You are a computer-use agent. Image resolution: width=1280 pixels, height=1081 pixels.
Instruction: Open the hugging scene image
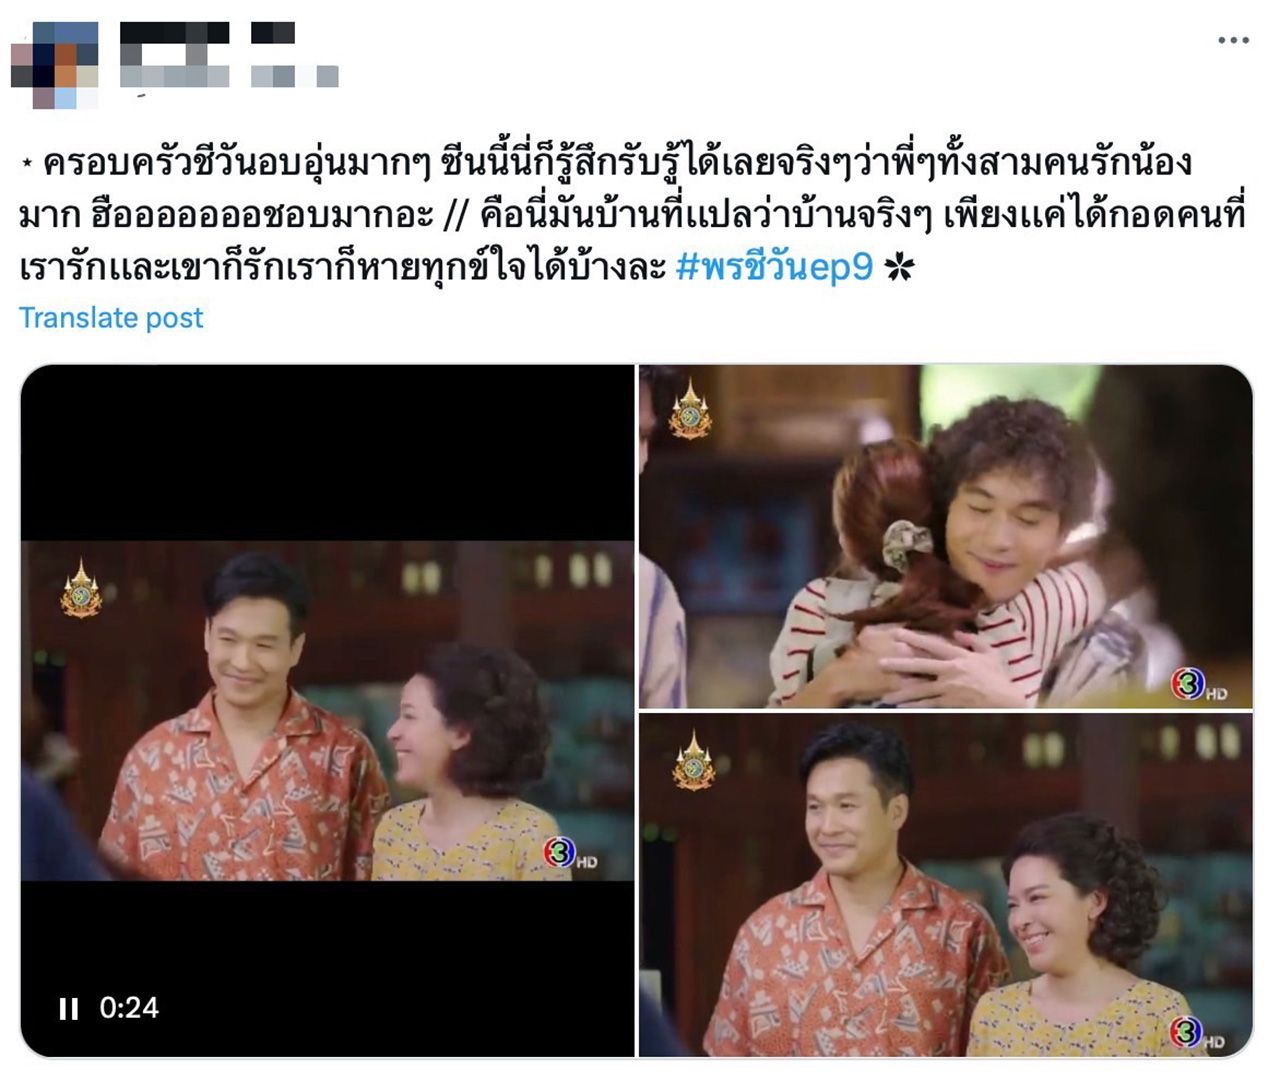click(x=945, y=536)
